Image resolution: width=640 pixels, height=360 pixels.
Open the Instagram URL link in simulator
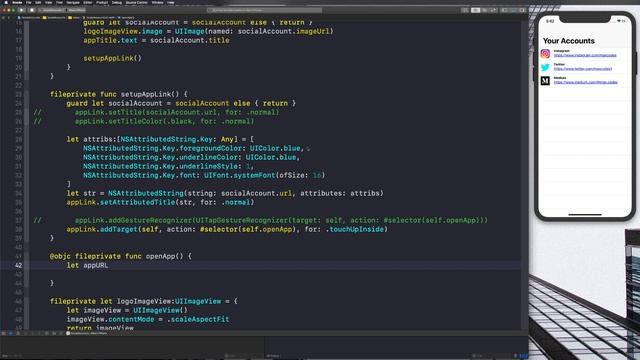point(585,55)
